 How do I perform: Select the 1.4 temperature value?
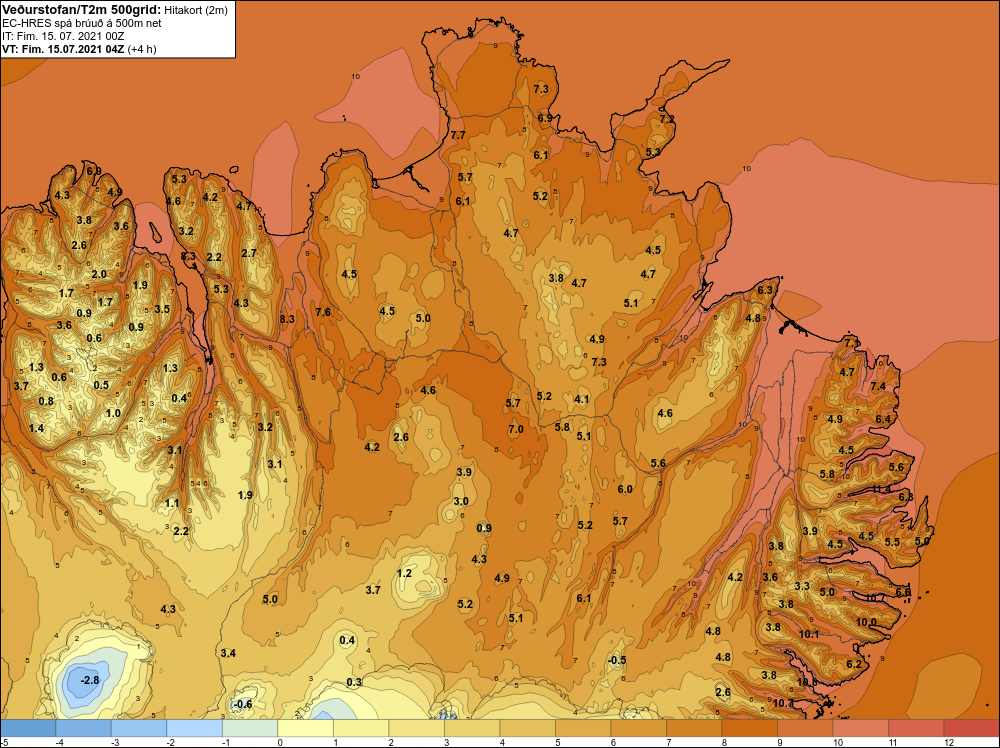coord(36,428)
